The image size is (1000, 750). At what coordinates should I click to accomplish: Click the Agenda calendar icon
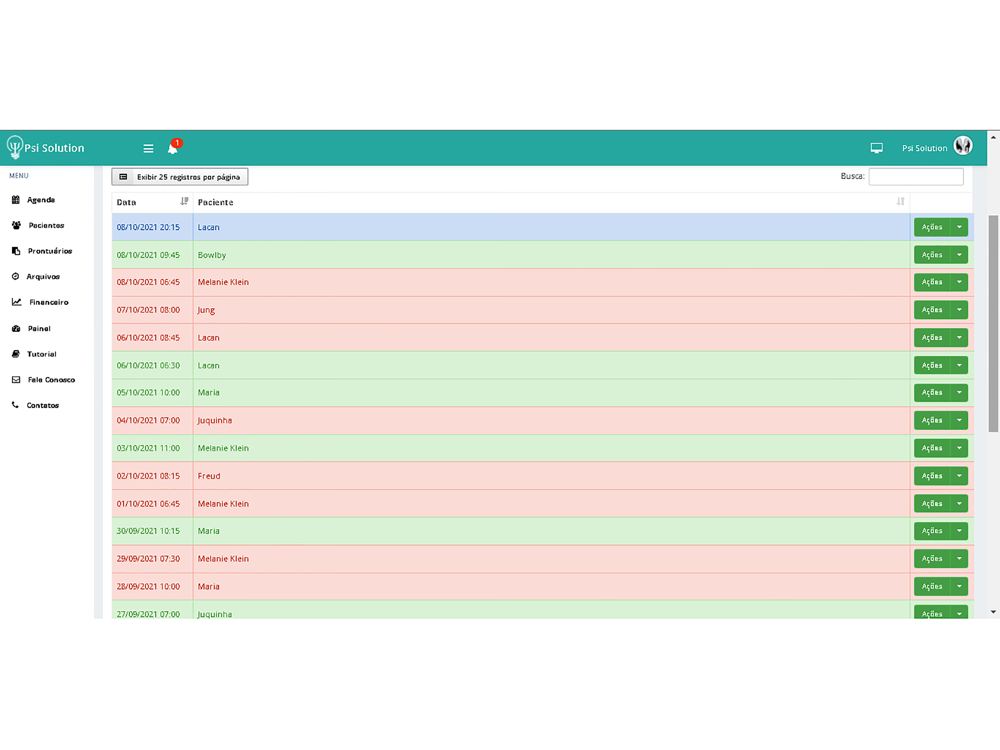click(16, 200)
